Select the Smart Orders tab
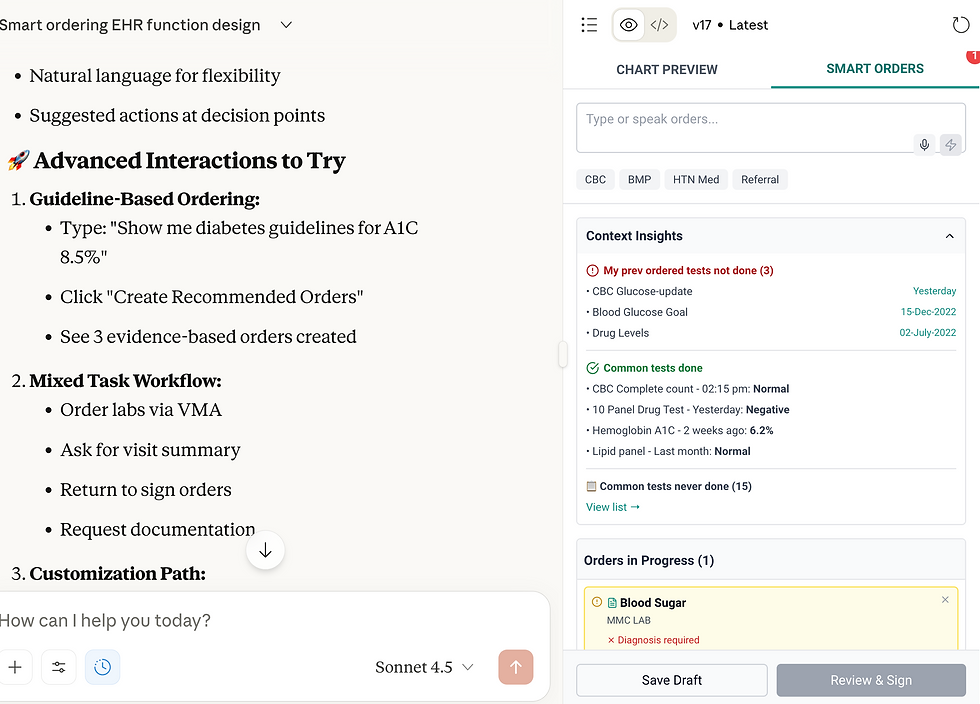980x704 pixels. (x=875, y=69)
